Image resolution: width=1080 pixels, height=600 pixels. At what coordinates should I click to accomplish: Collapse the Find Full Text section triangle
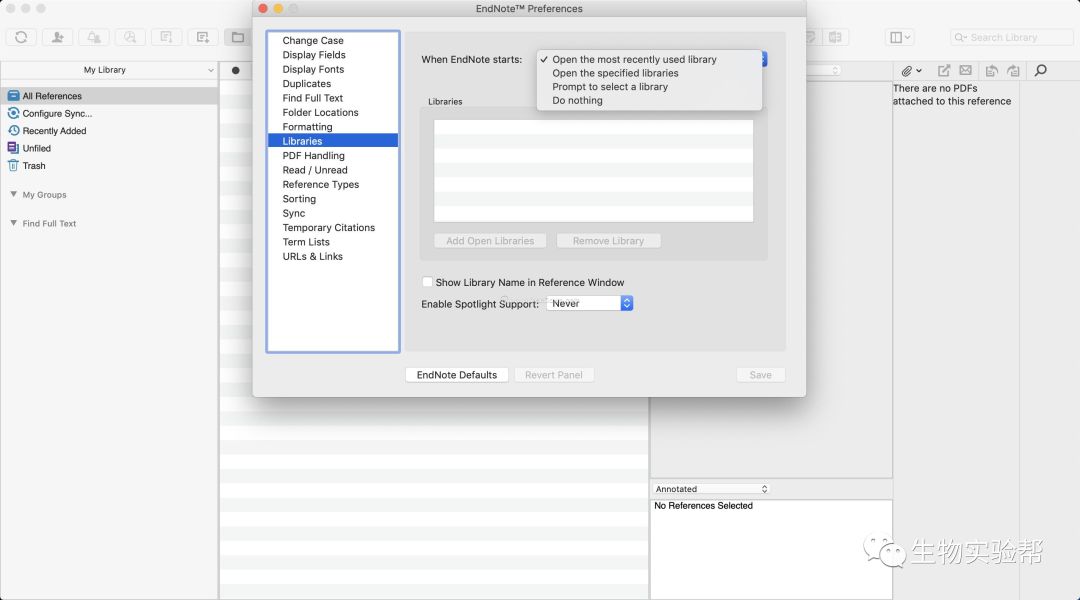[x=13, y=223]
